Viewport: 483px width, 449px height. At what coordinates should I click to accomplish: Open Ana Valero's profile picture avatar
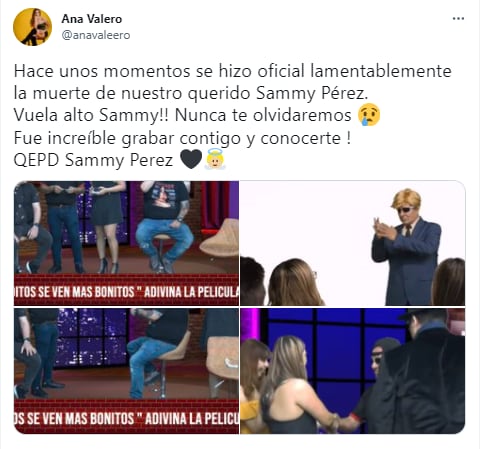point(32,27)
